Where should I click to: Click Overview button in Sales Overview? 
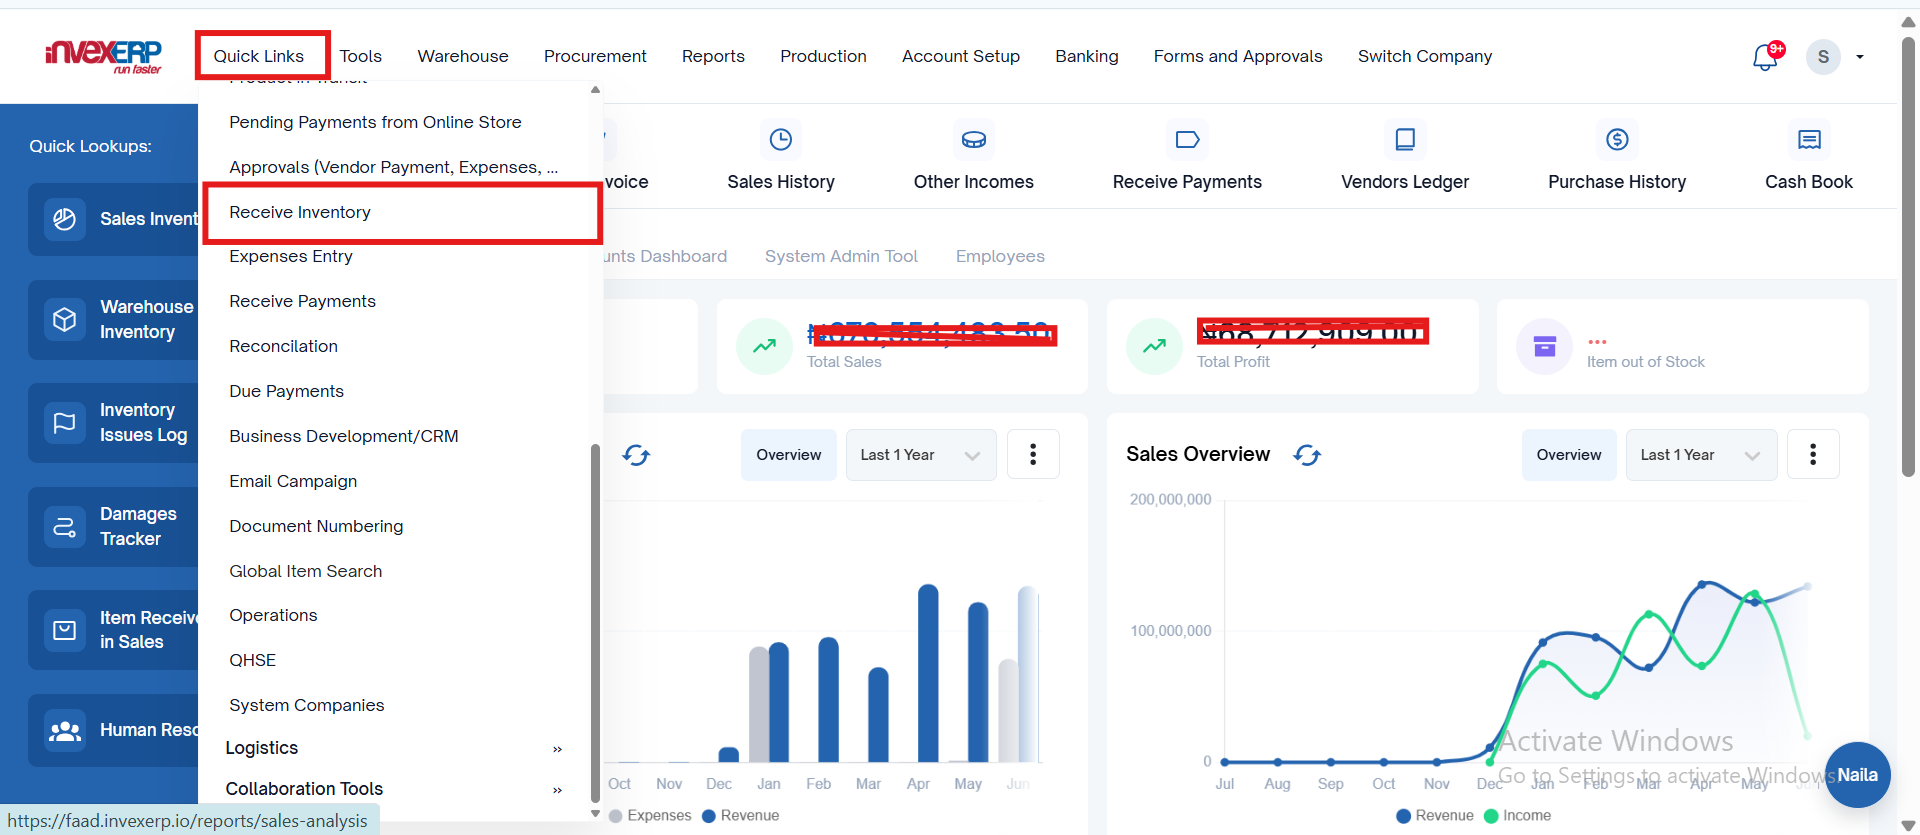click(x=1569, y=455)
